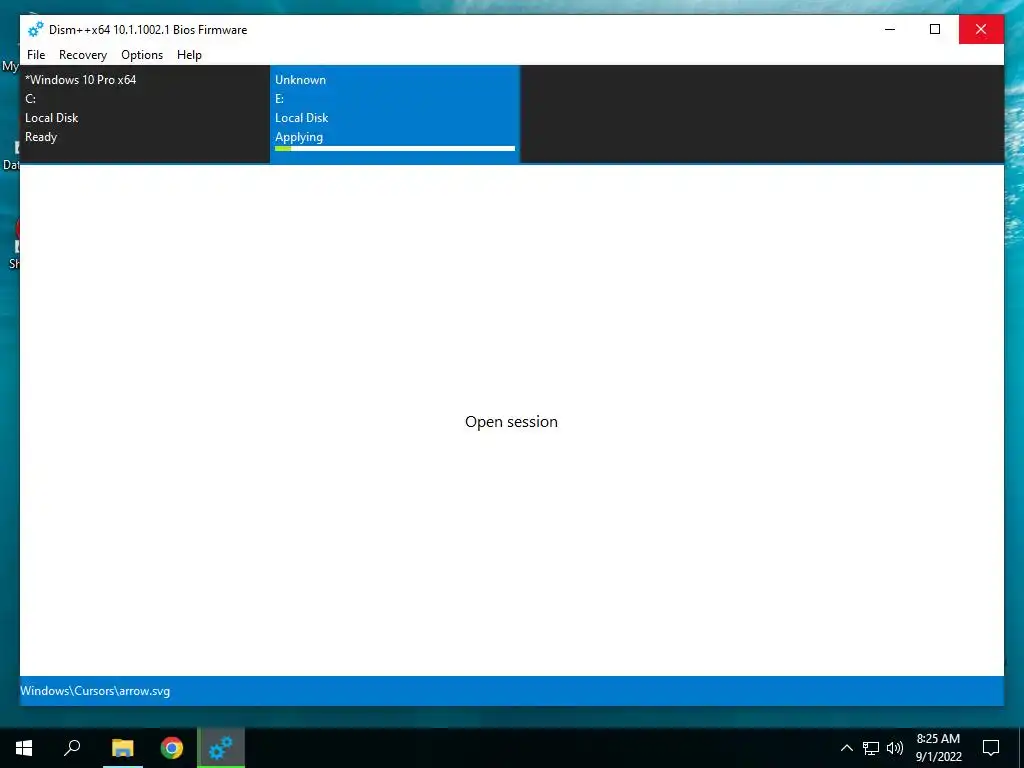
Task: Open File Explorer from taskbar
Action: point(122,748)
